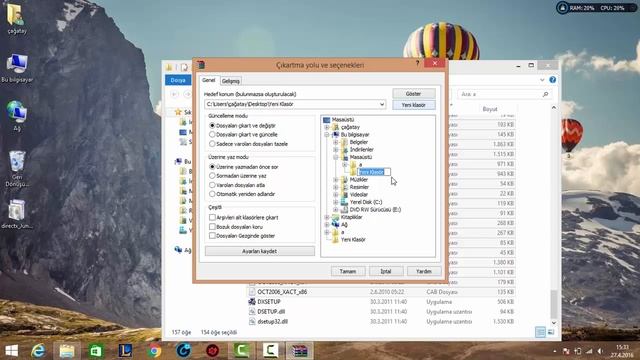Switch to the Gelişmiş tab
The height and width of the screenshot is (360, 640).
pos(231,81)
